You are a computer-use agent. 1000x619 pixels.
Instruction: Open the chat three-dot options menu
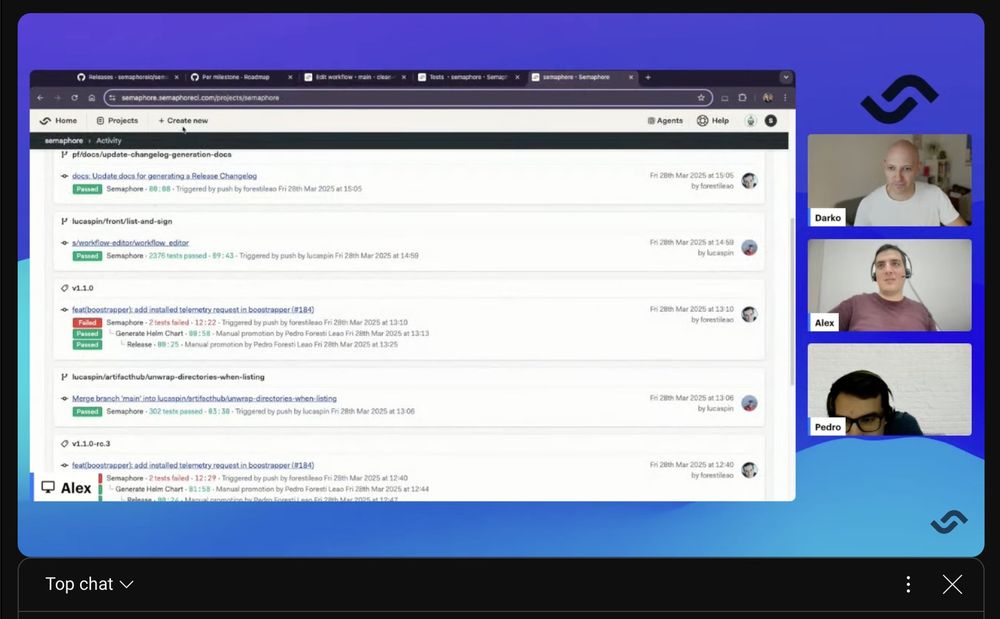click(908, 584)
